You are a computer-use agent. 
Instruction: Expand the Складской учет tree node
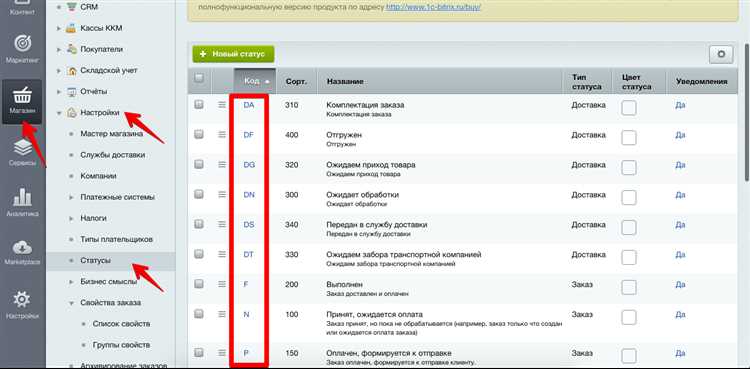(x=59, y=70)
